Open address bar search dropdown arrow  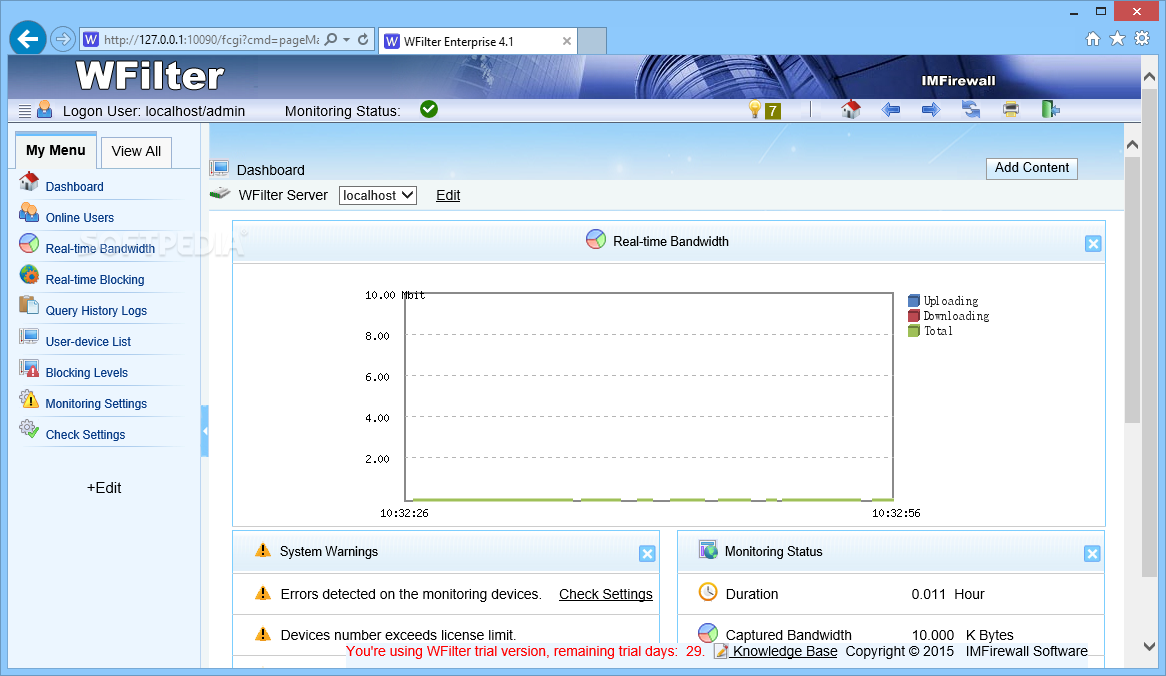[347, 39]
